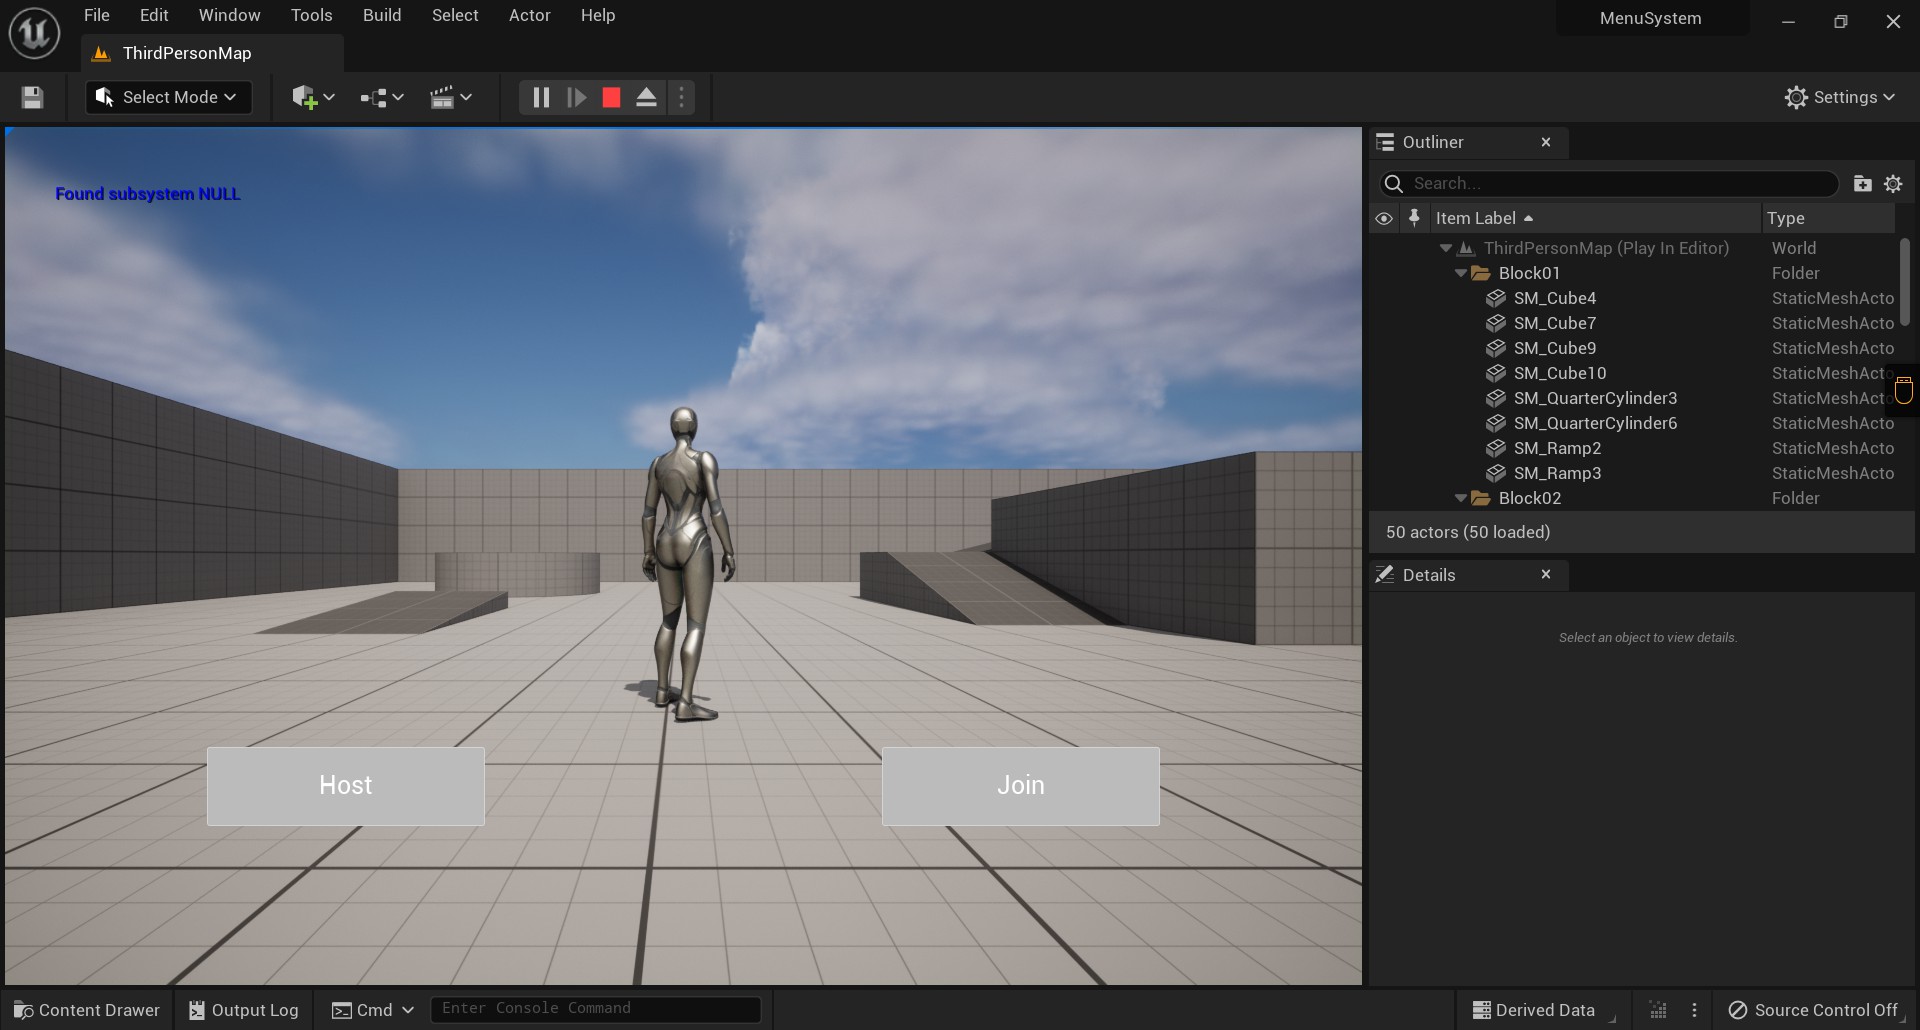The height and width of the screenshot is (1030, 1920).
Task: Collapse the Block01 folder
Action: tap(1461, 273)
